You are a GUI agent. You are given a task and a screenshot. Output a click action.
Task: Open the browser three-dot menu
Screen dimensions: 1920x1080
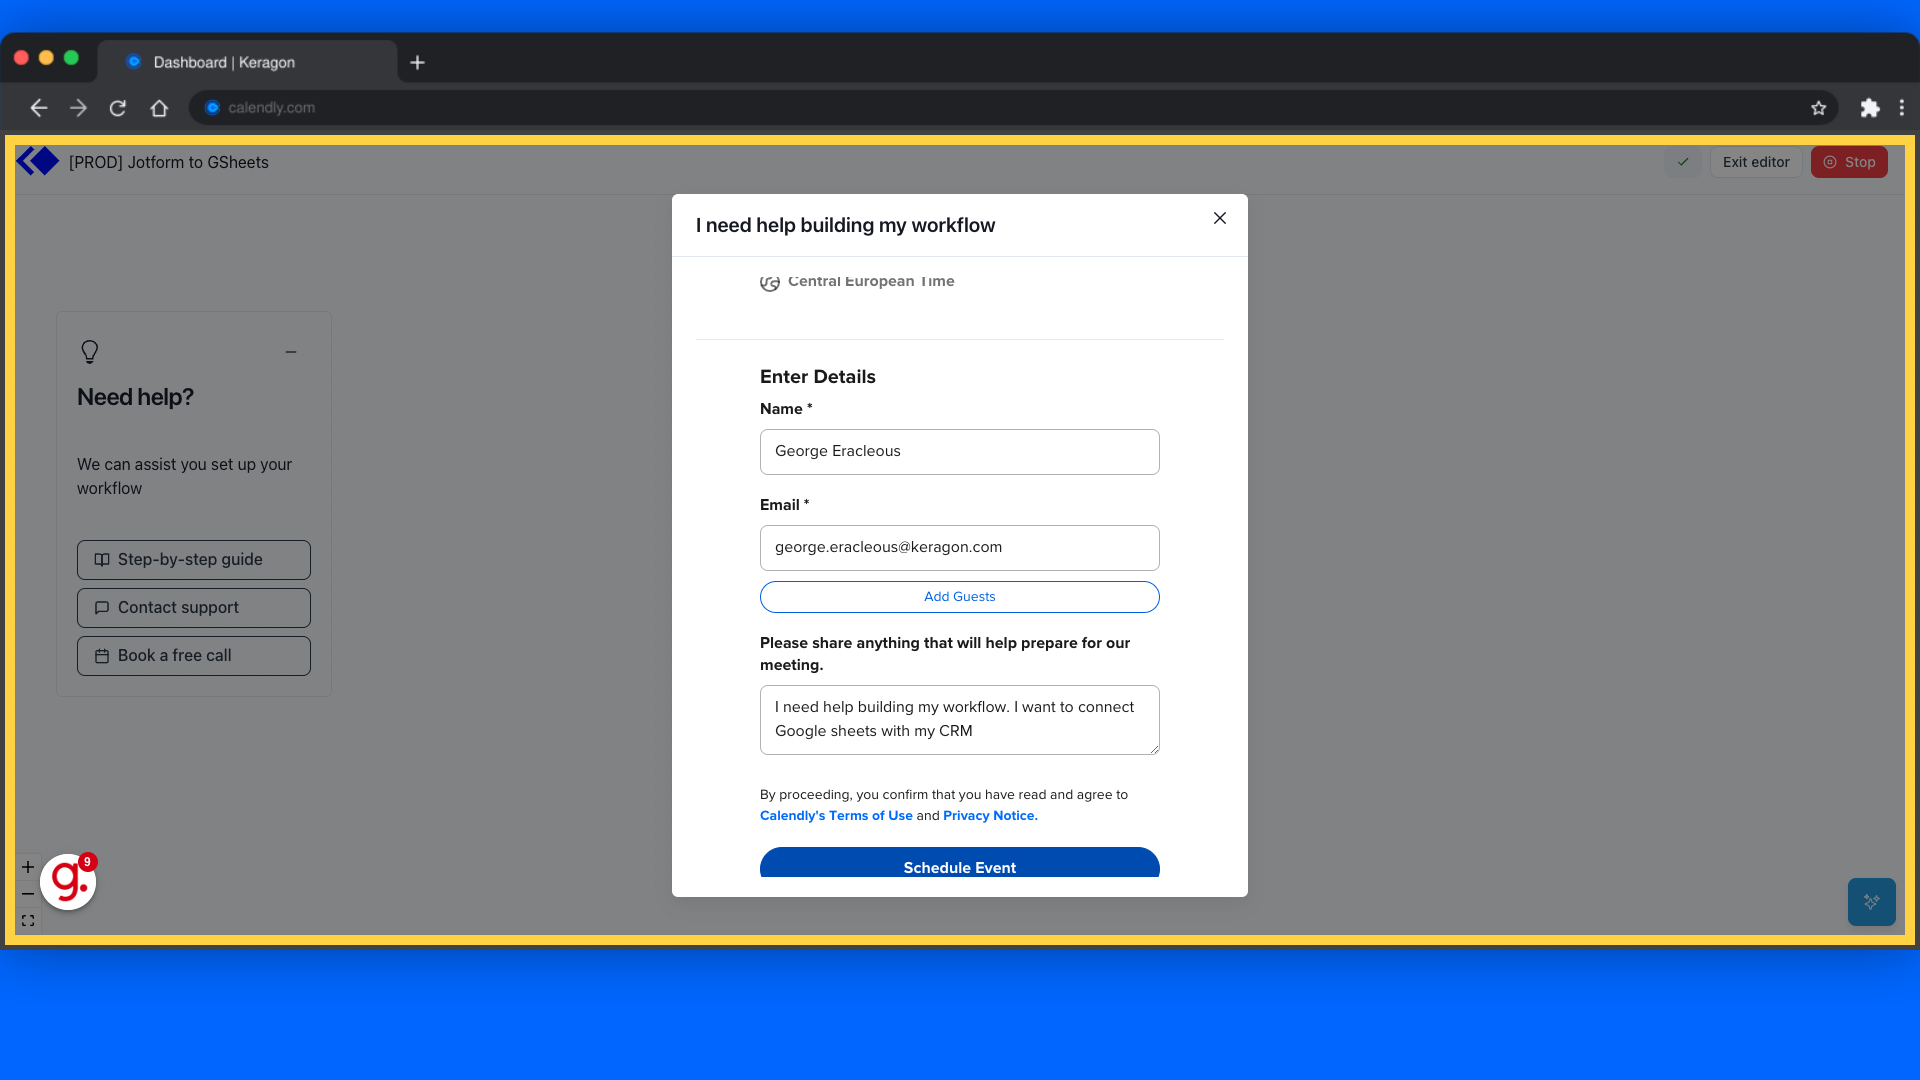coord(1902,108)
